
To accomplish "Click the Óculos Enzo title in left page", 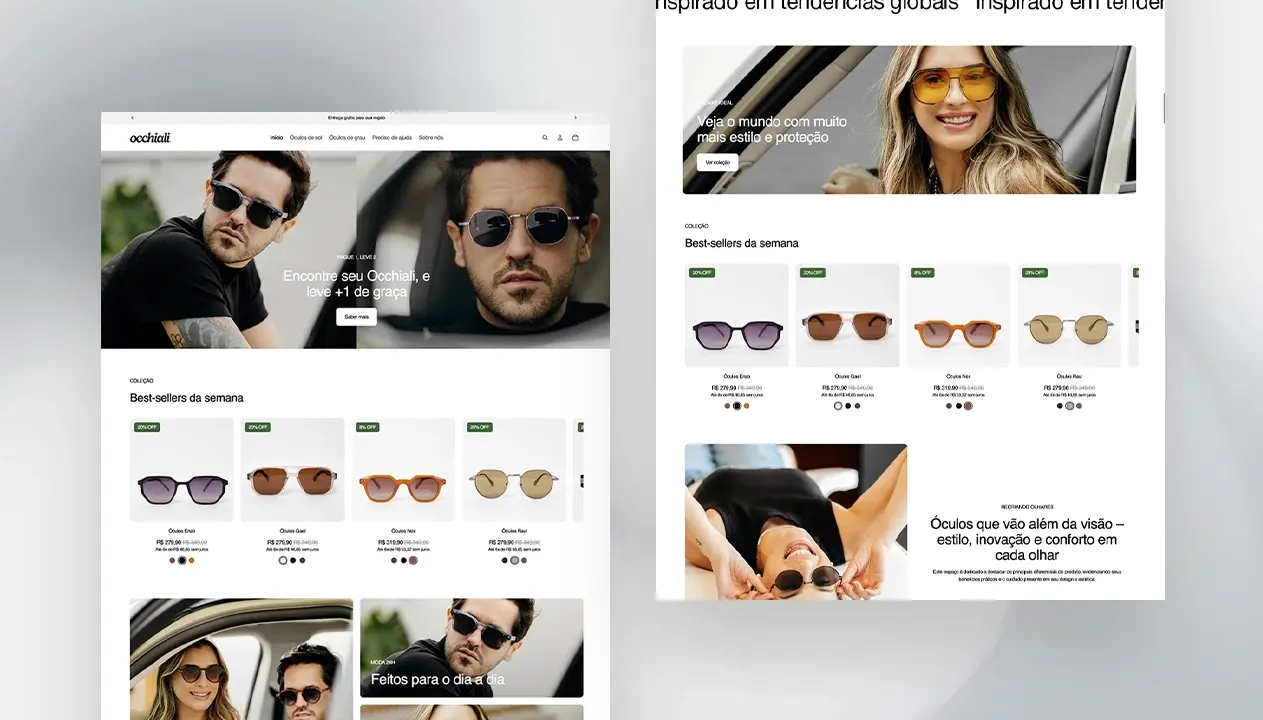I will [x=181, y=531].
